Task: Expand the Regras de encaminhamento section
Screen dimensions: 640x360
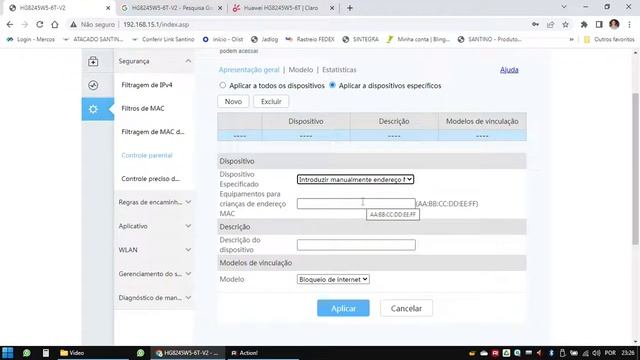Action: click(x=188, y=202)
